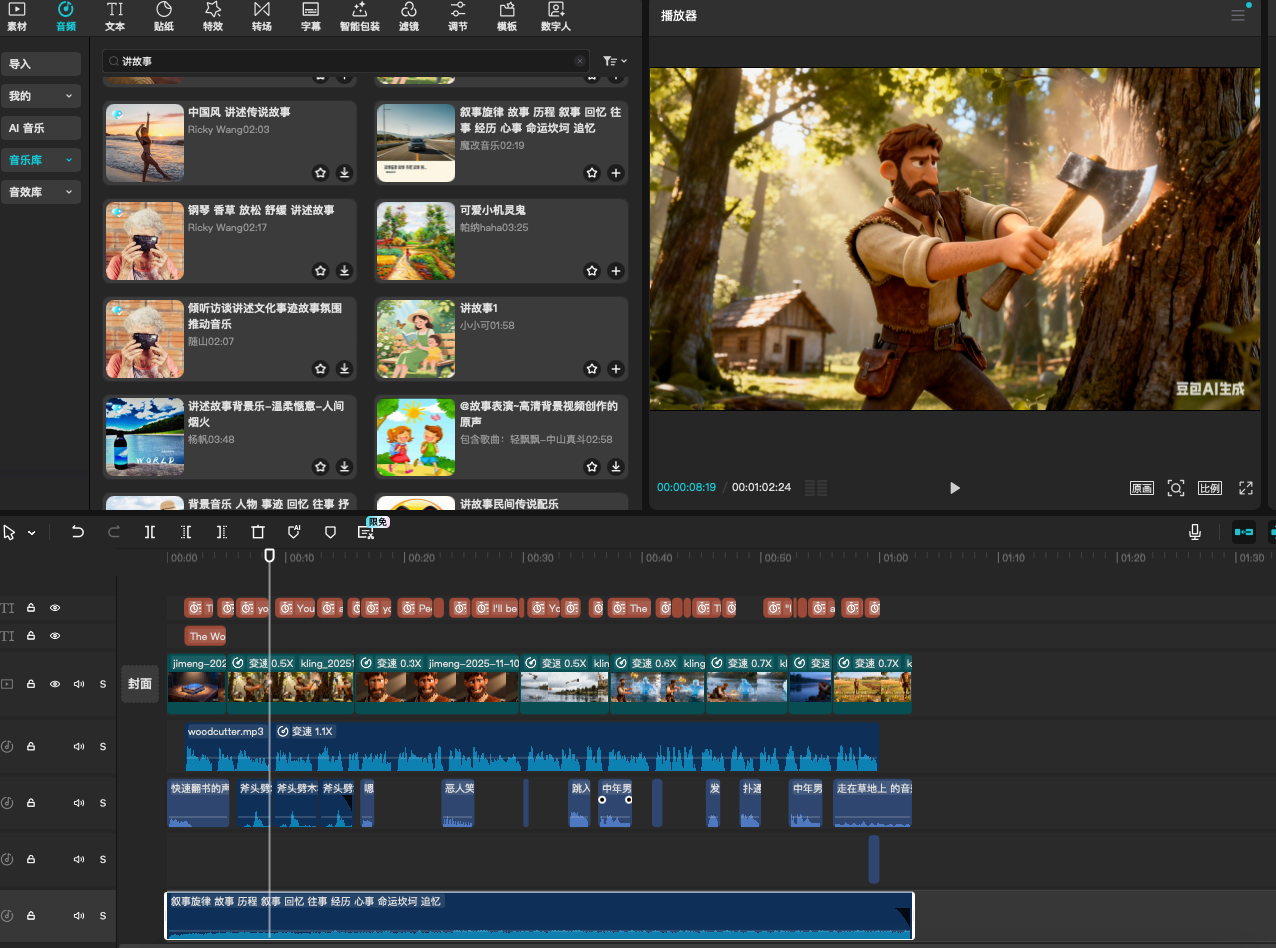1276x948 pixels.
Task: Split the clip at the playhead
Action: click(150, 533)
